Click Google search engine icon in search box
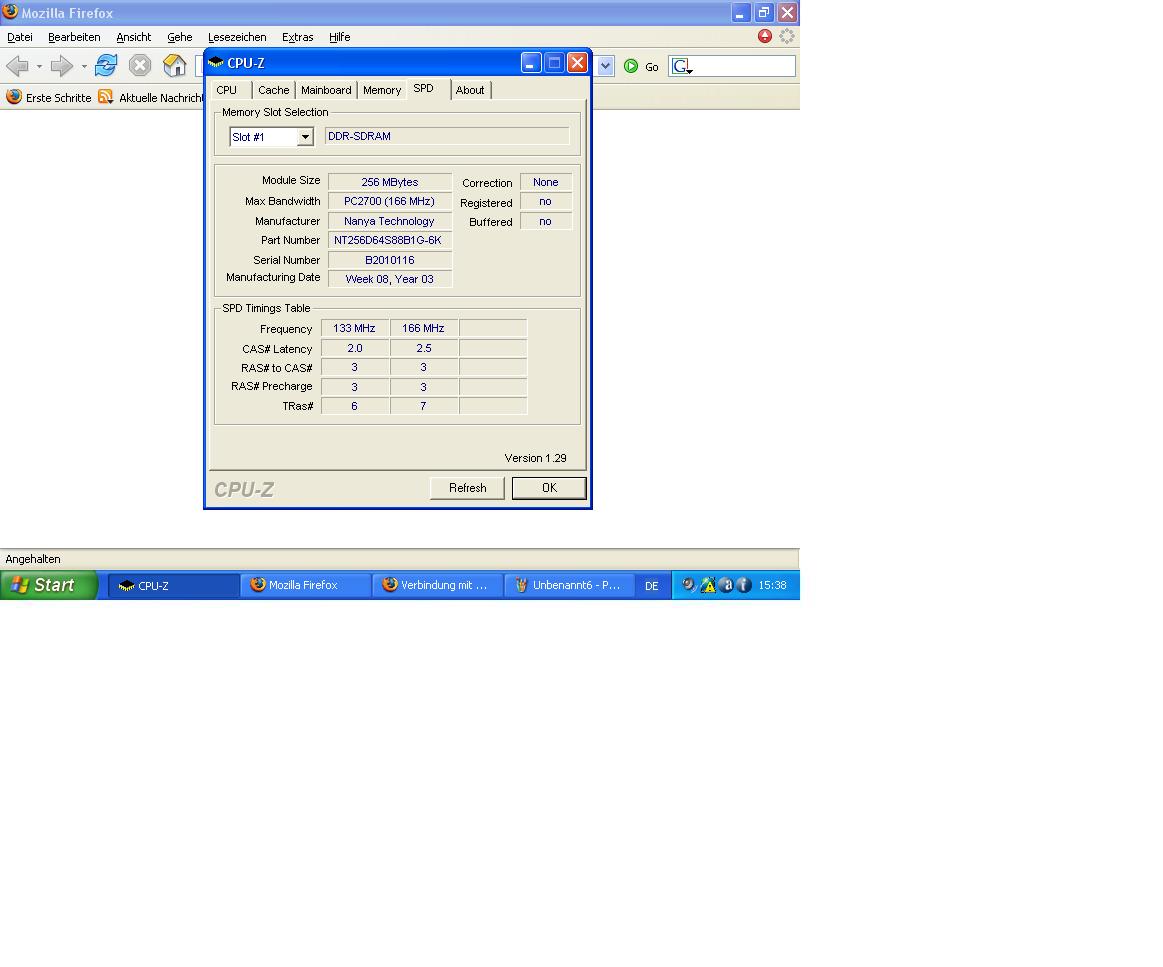This screenshot has height=967, width=1163. click(682, 66)
